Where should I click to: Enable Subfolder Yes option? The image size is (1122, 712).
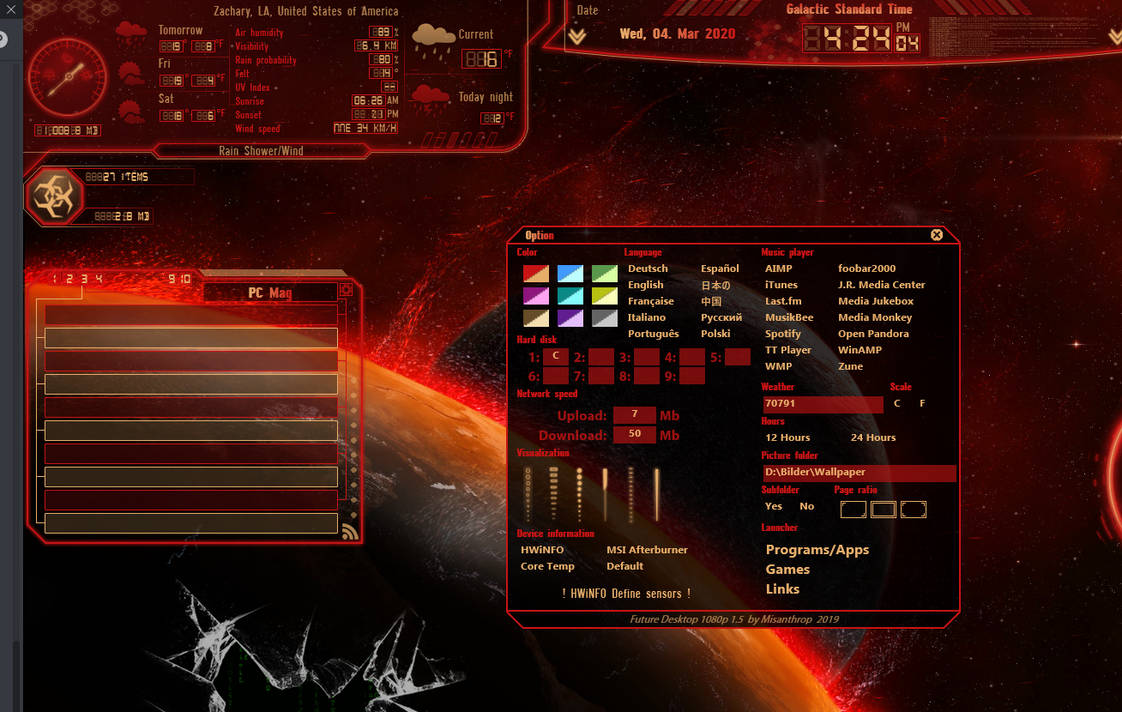tap(772, 506)
